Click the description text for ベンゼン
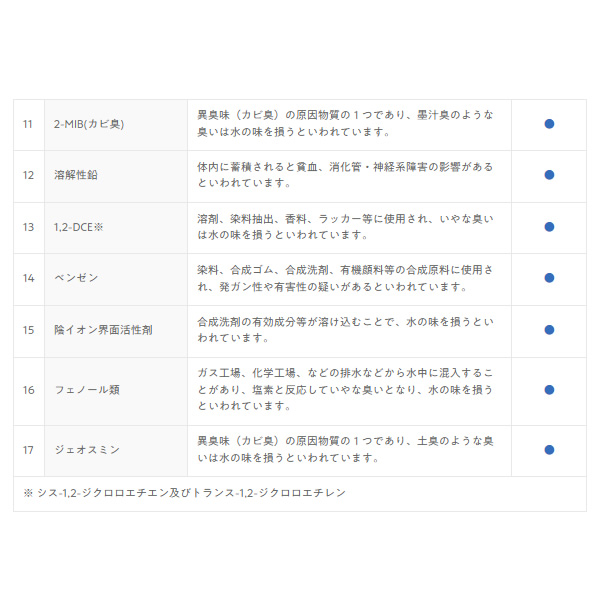600x600 pixels. point(344,278)
